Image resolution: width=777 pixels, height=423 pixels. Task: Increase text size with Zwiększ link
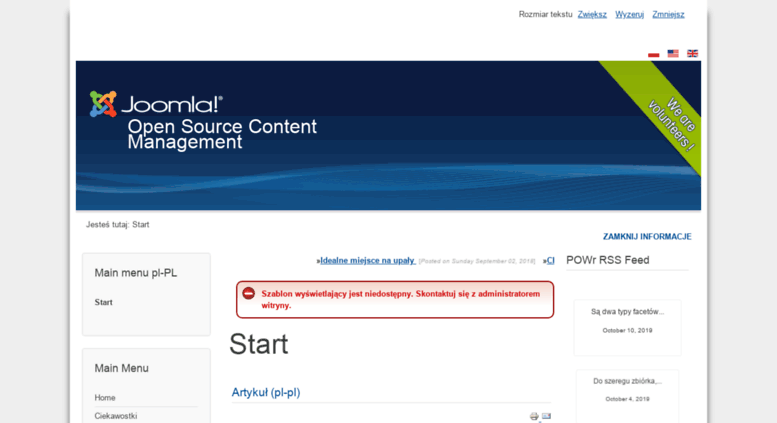coord(592,14)
